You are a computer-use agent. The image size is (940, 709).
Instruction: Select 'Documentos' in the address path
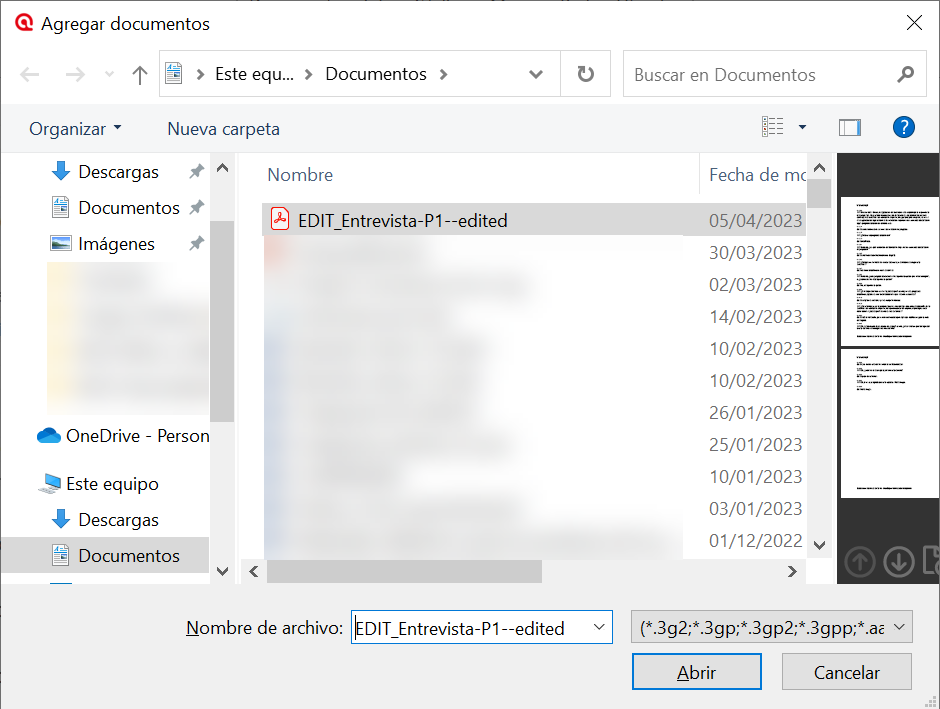coord(376,74)
